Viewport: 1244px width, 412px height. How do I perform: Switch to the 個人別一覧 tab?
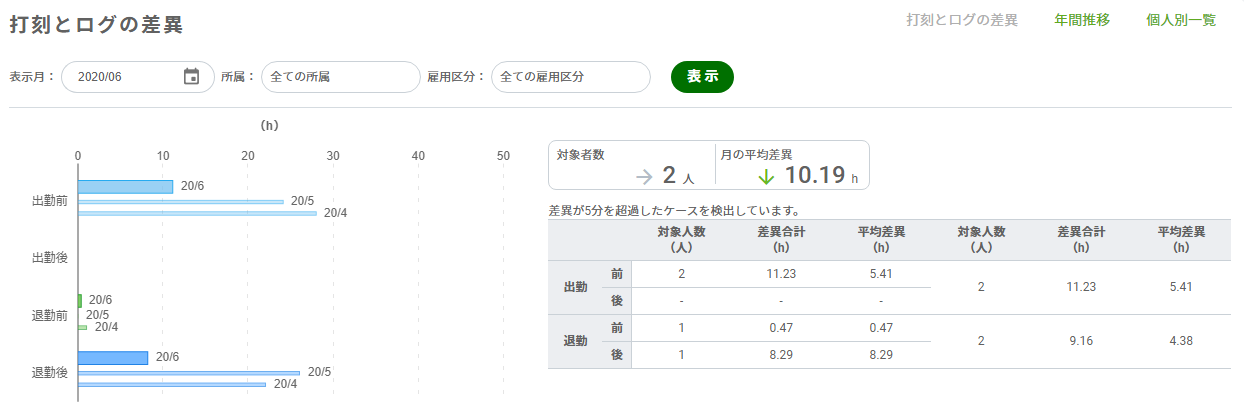click(x=1181, y=20)
